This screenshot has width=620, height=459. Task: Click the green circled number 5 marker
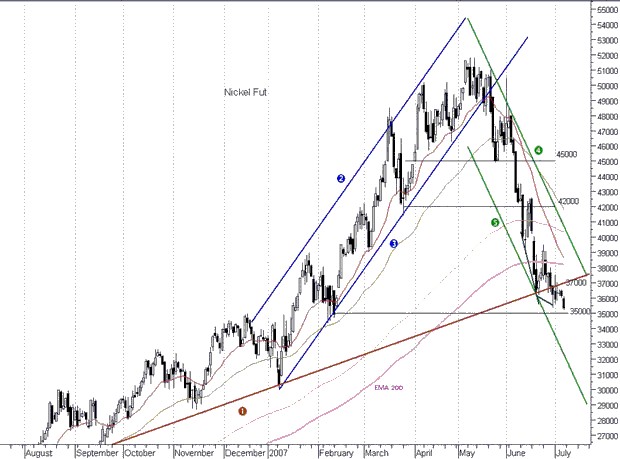(x=494, y=224)
